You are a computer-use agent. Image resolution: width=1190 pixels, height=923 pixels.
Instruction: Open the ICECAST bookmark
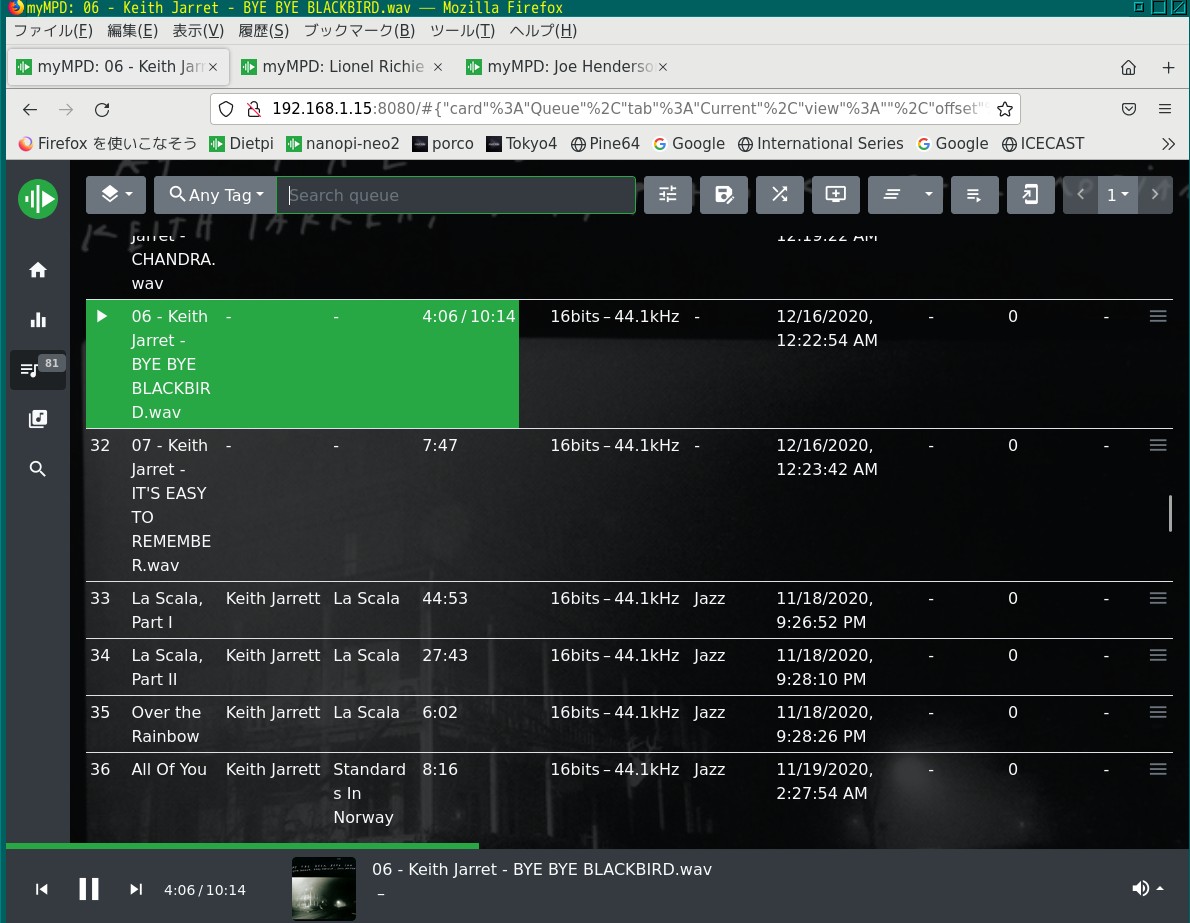click(x=1042, y=143)
